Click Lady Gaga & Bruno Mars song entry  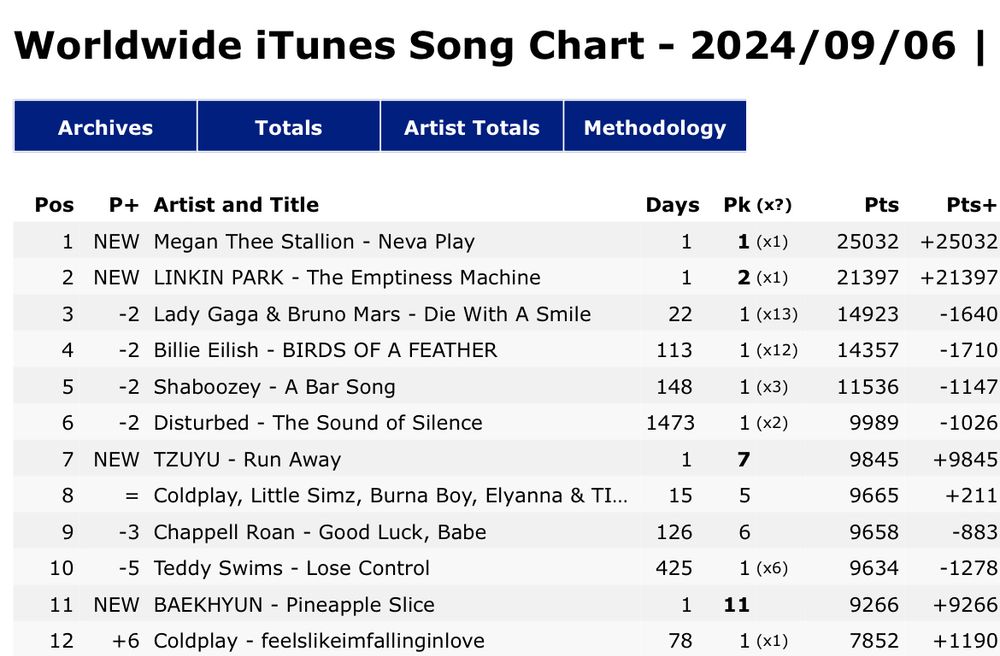372,314
